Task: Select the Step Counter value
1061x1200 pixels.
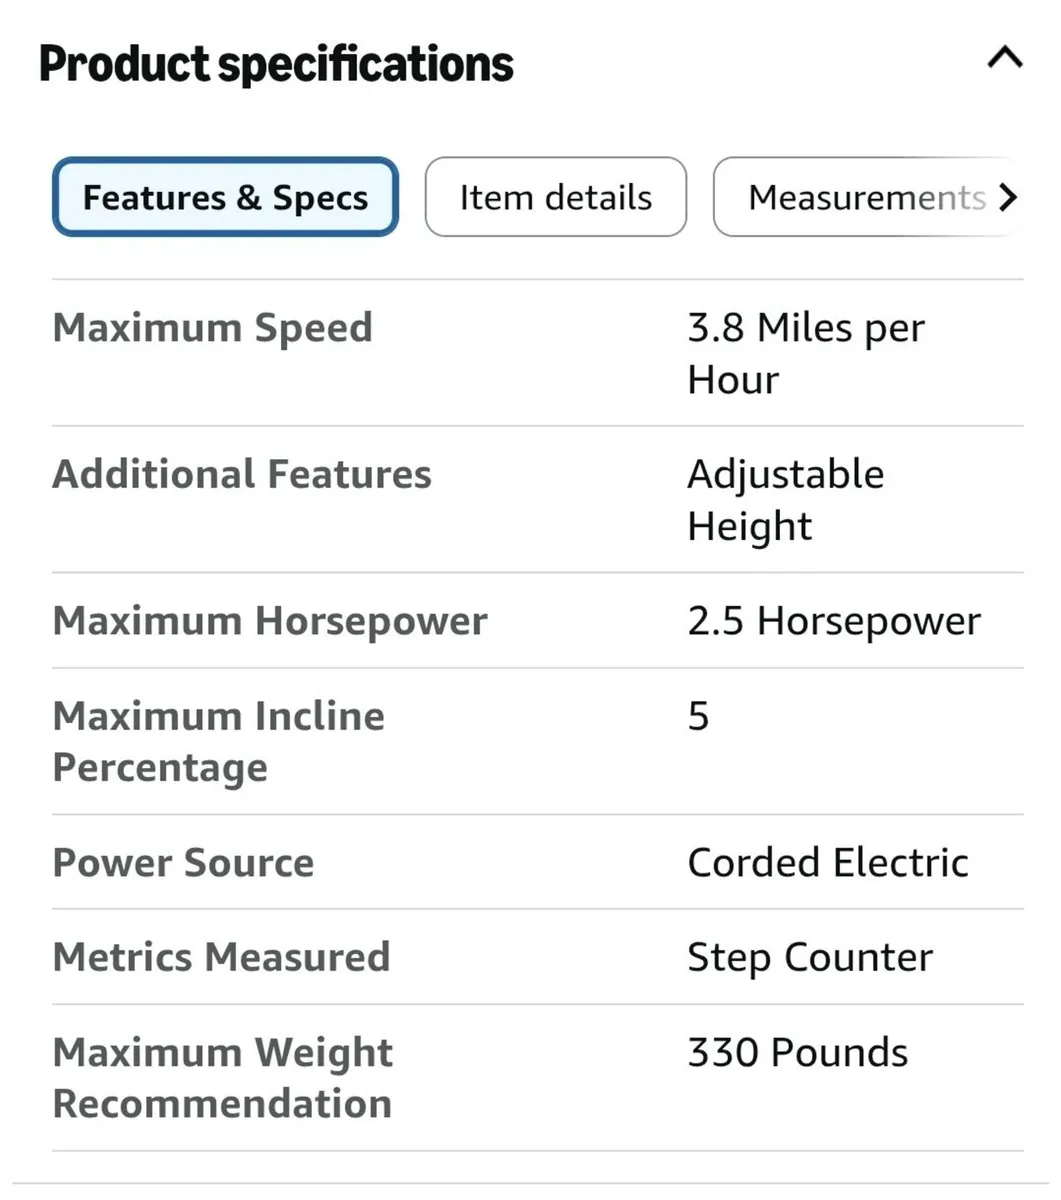Action: pos(809,957)
